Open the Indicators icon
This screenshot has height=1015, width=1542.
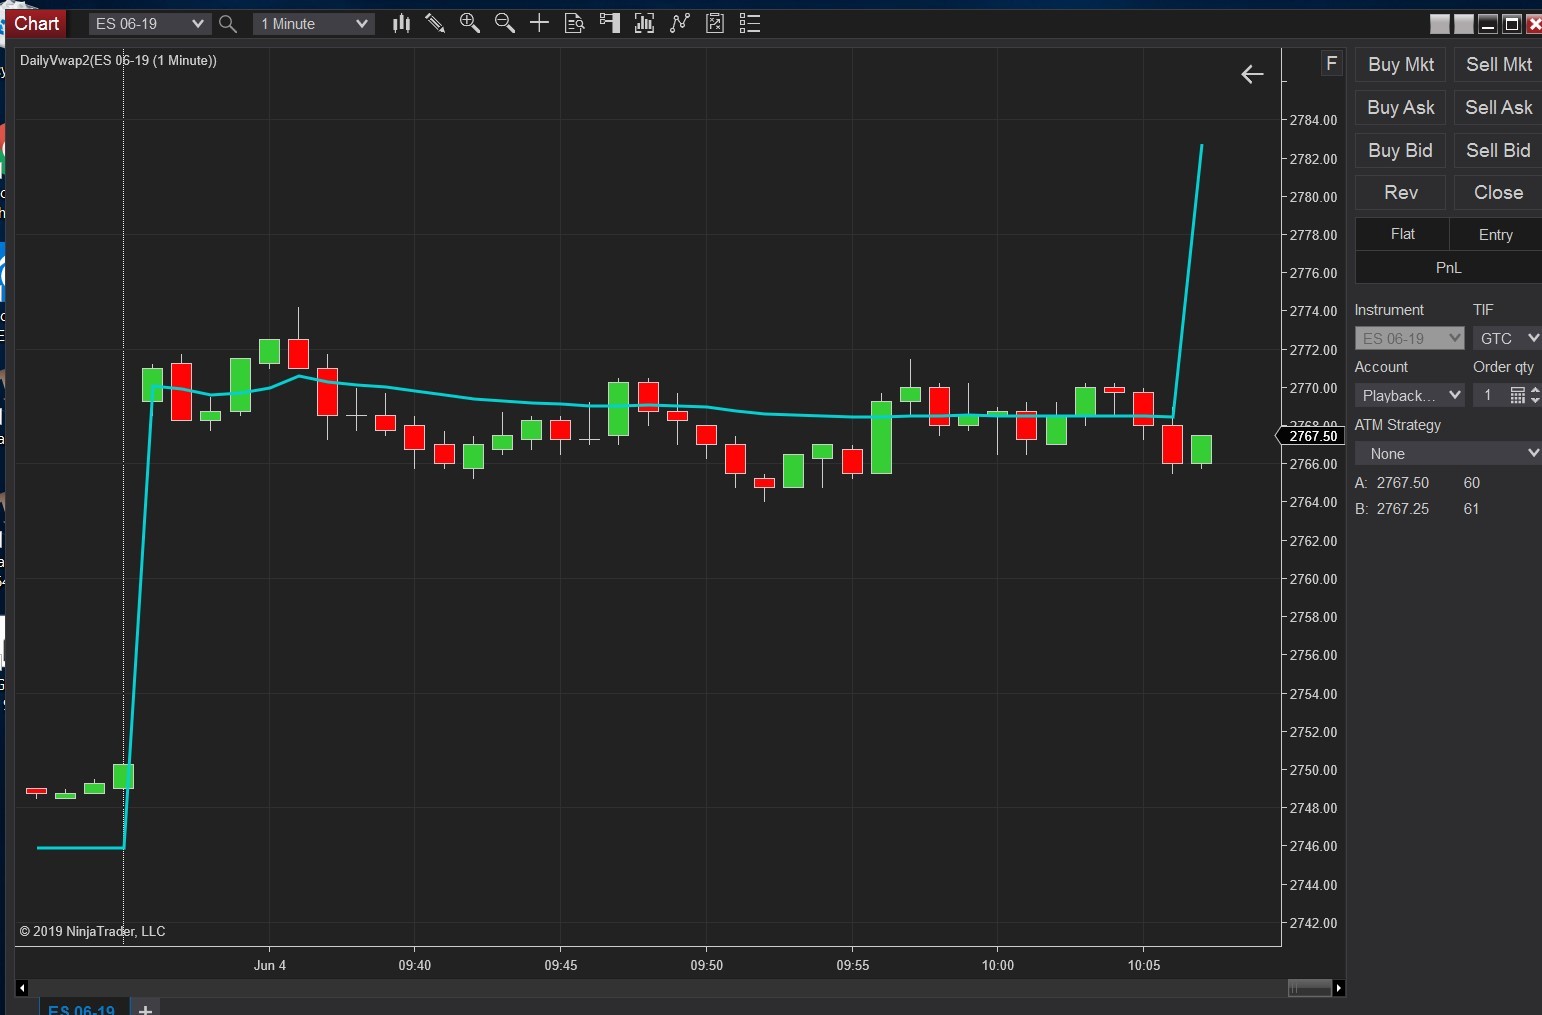(680, 23)
